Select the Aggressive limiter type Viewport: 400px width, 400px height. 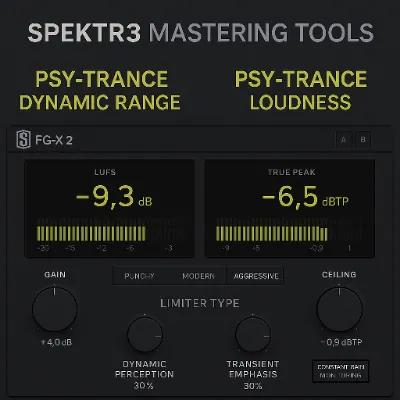(x=256, y=276)
